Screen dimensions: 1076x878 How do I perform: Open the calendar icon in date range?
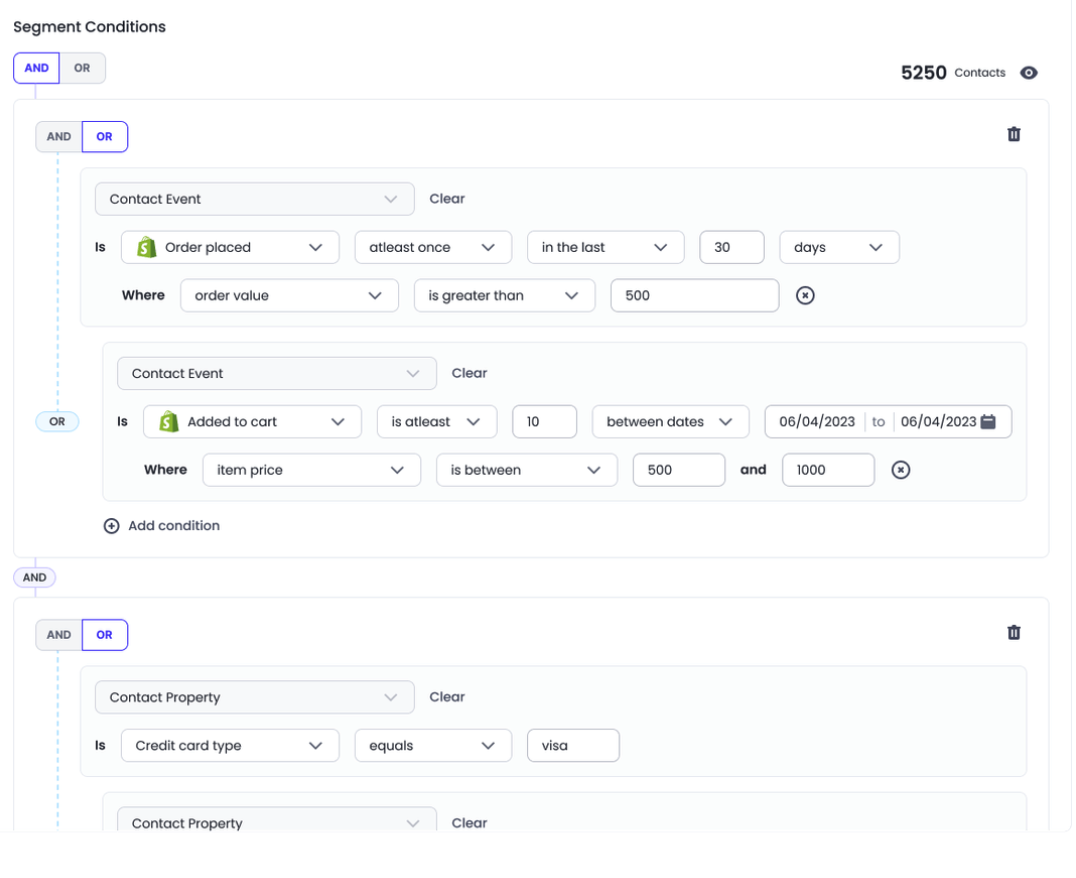click(x=988, y=422)
